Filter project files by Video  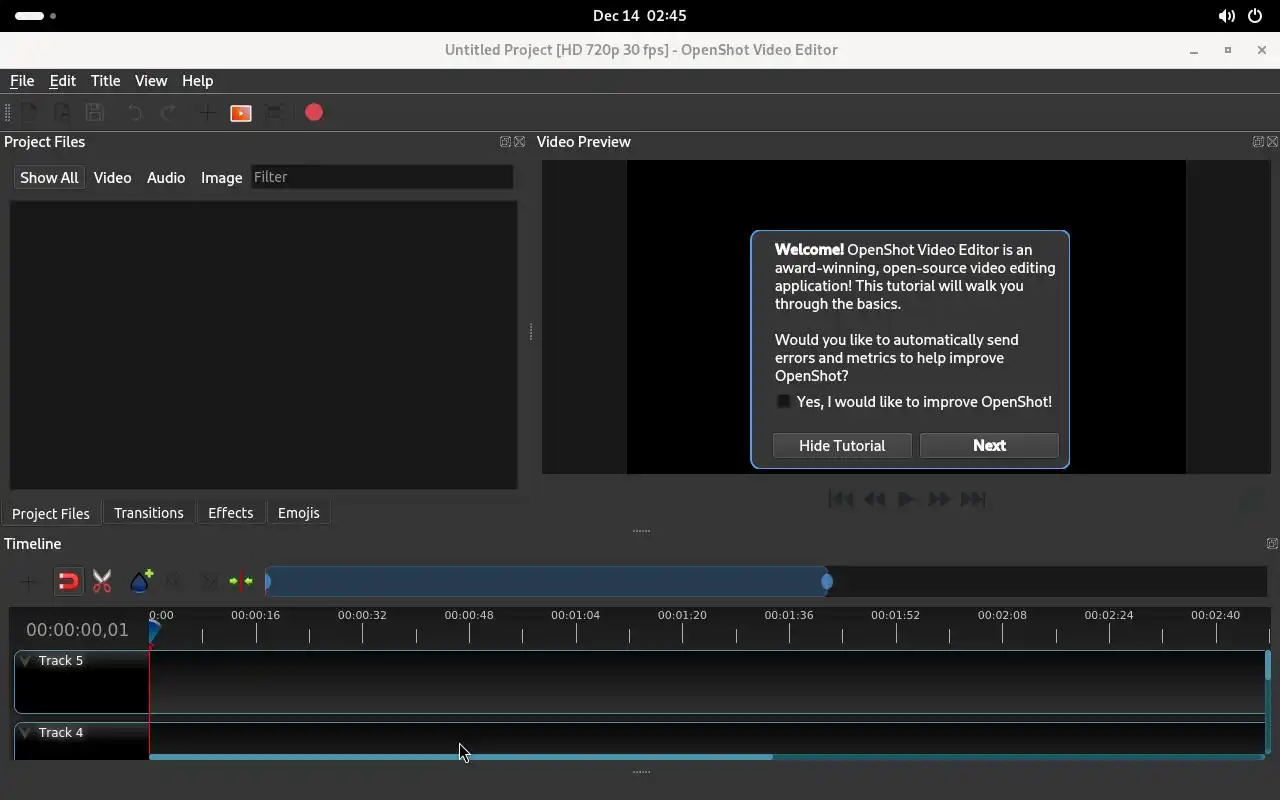(112, 178)
